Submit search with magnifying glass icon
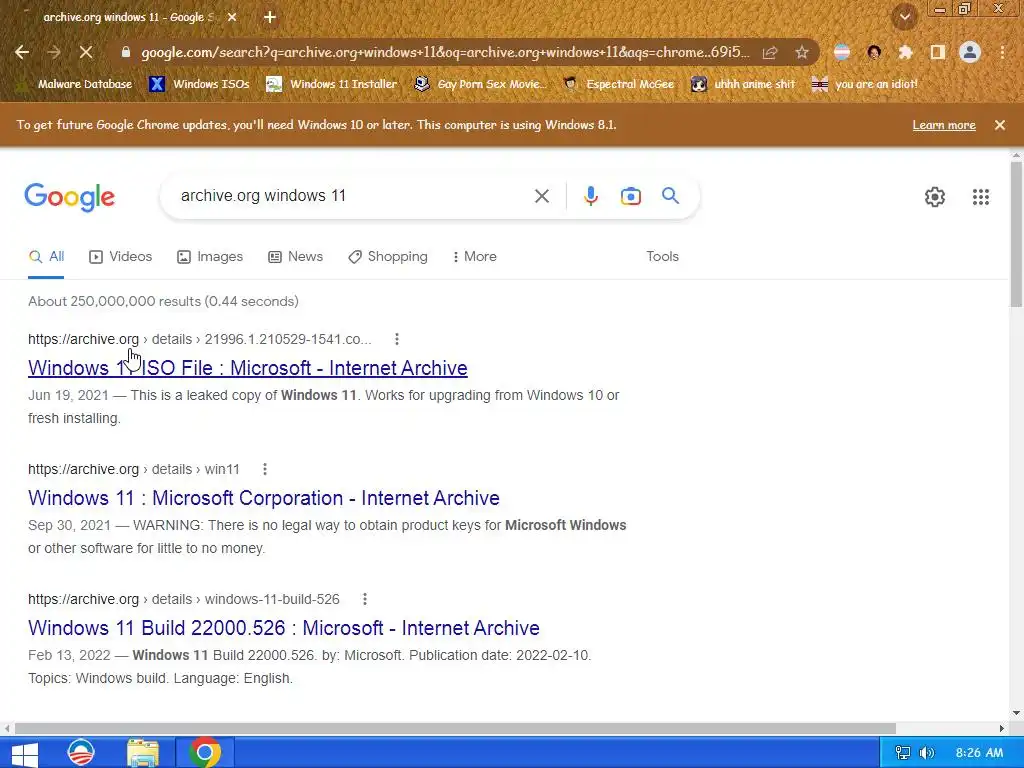 point(670,195)
